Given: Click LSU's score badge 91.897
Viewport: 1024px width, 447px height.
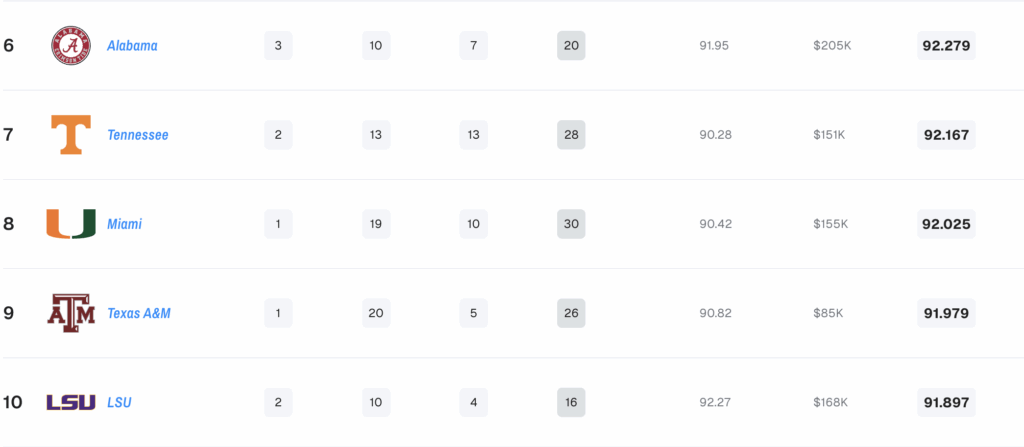Looking at the screenshot, I should 946,403.
